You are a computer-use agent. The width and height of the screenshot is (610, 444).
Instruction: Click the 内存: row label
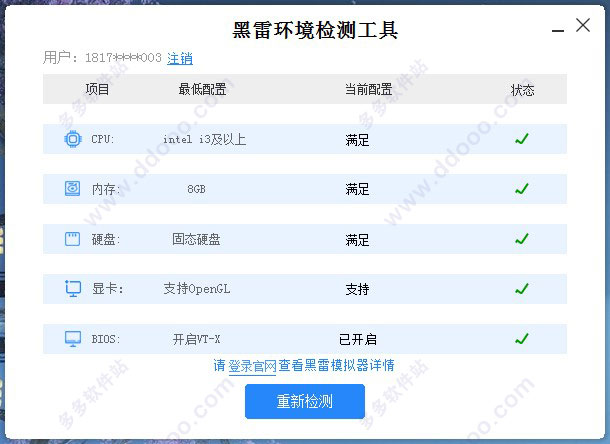[106, 190]
